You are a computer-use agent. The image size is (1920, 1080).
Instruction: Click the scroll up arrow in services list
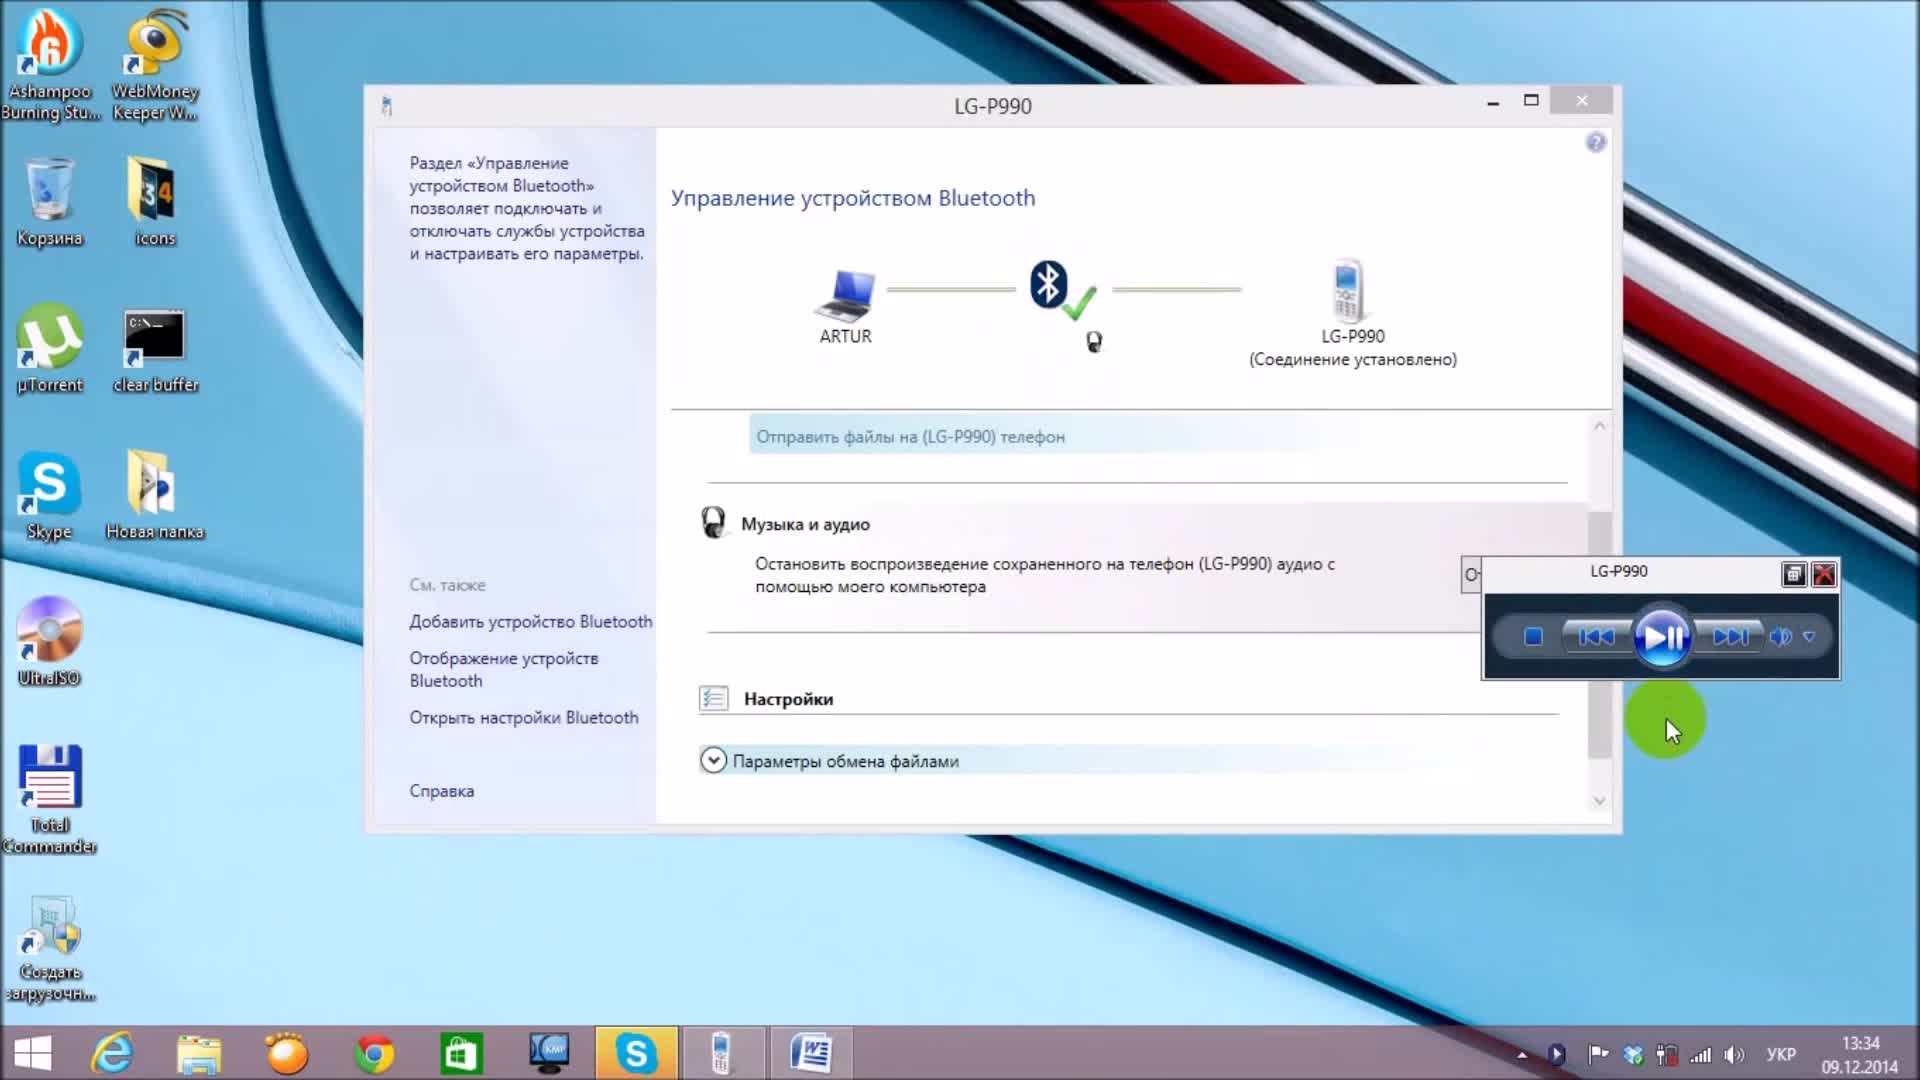click(x=1599, y=426)
